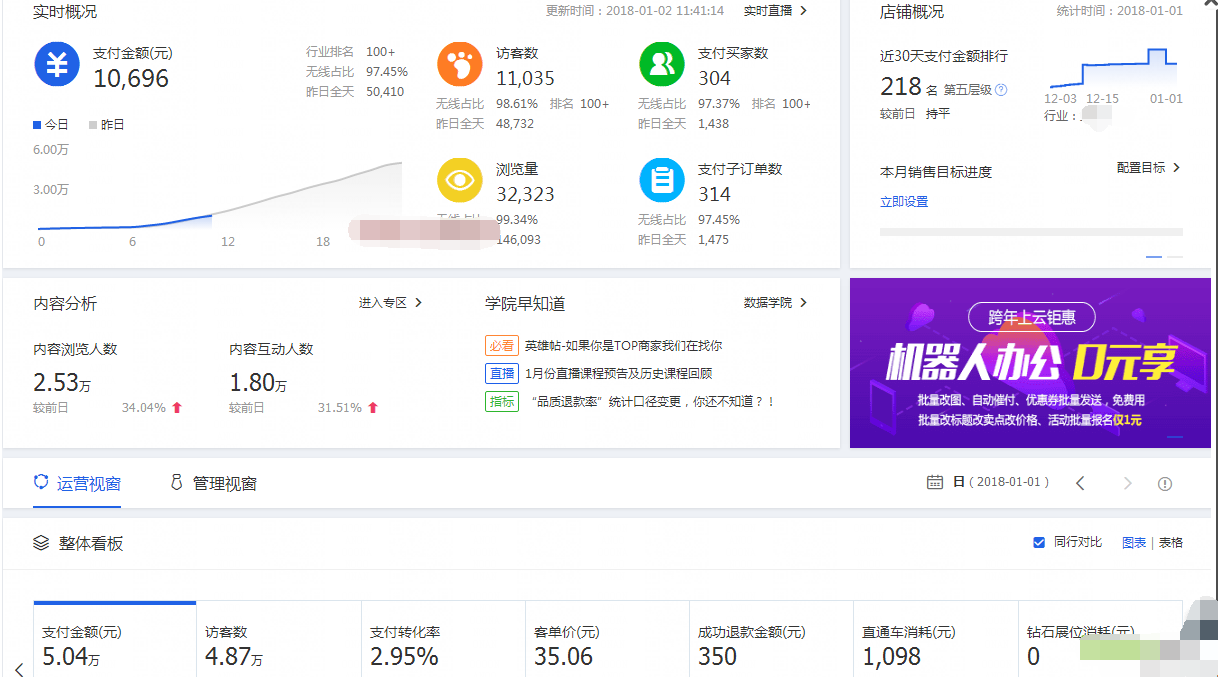Switch view to 图表 mode
The width and height of the screenshot is (1218, 677).
click(1134, 542)
